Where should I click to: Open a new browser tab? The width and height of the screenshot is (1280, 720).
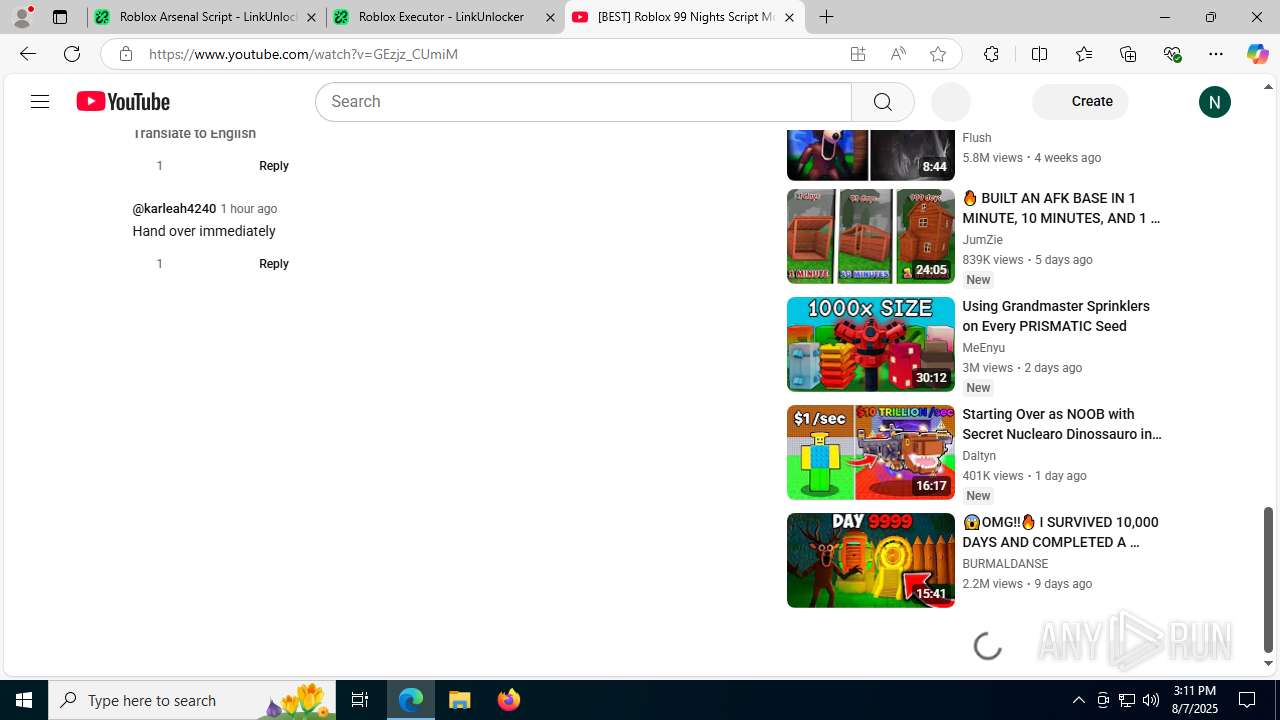click(826, 17)
